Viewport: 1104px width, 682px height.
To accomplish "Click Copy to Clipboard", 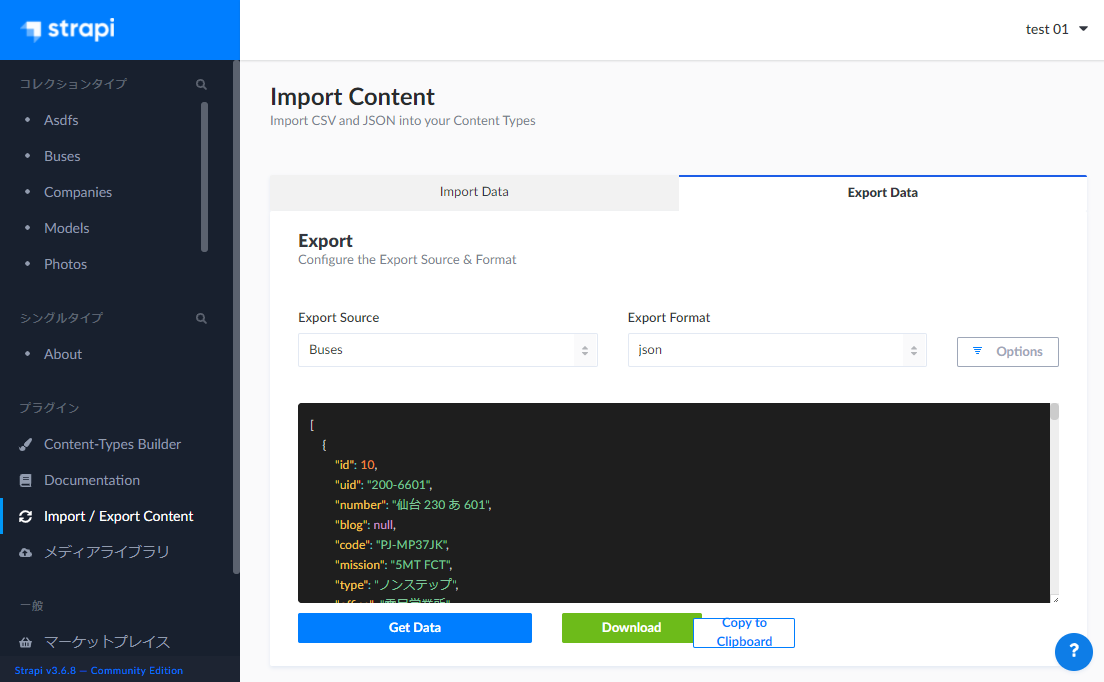I will 743,632.
